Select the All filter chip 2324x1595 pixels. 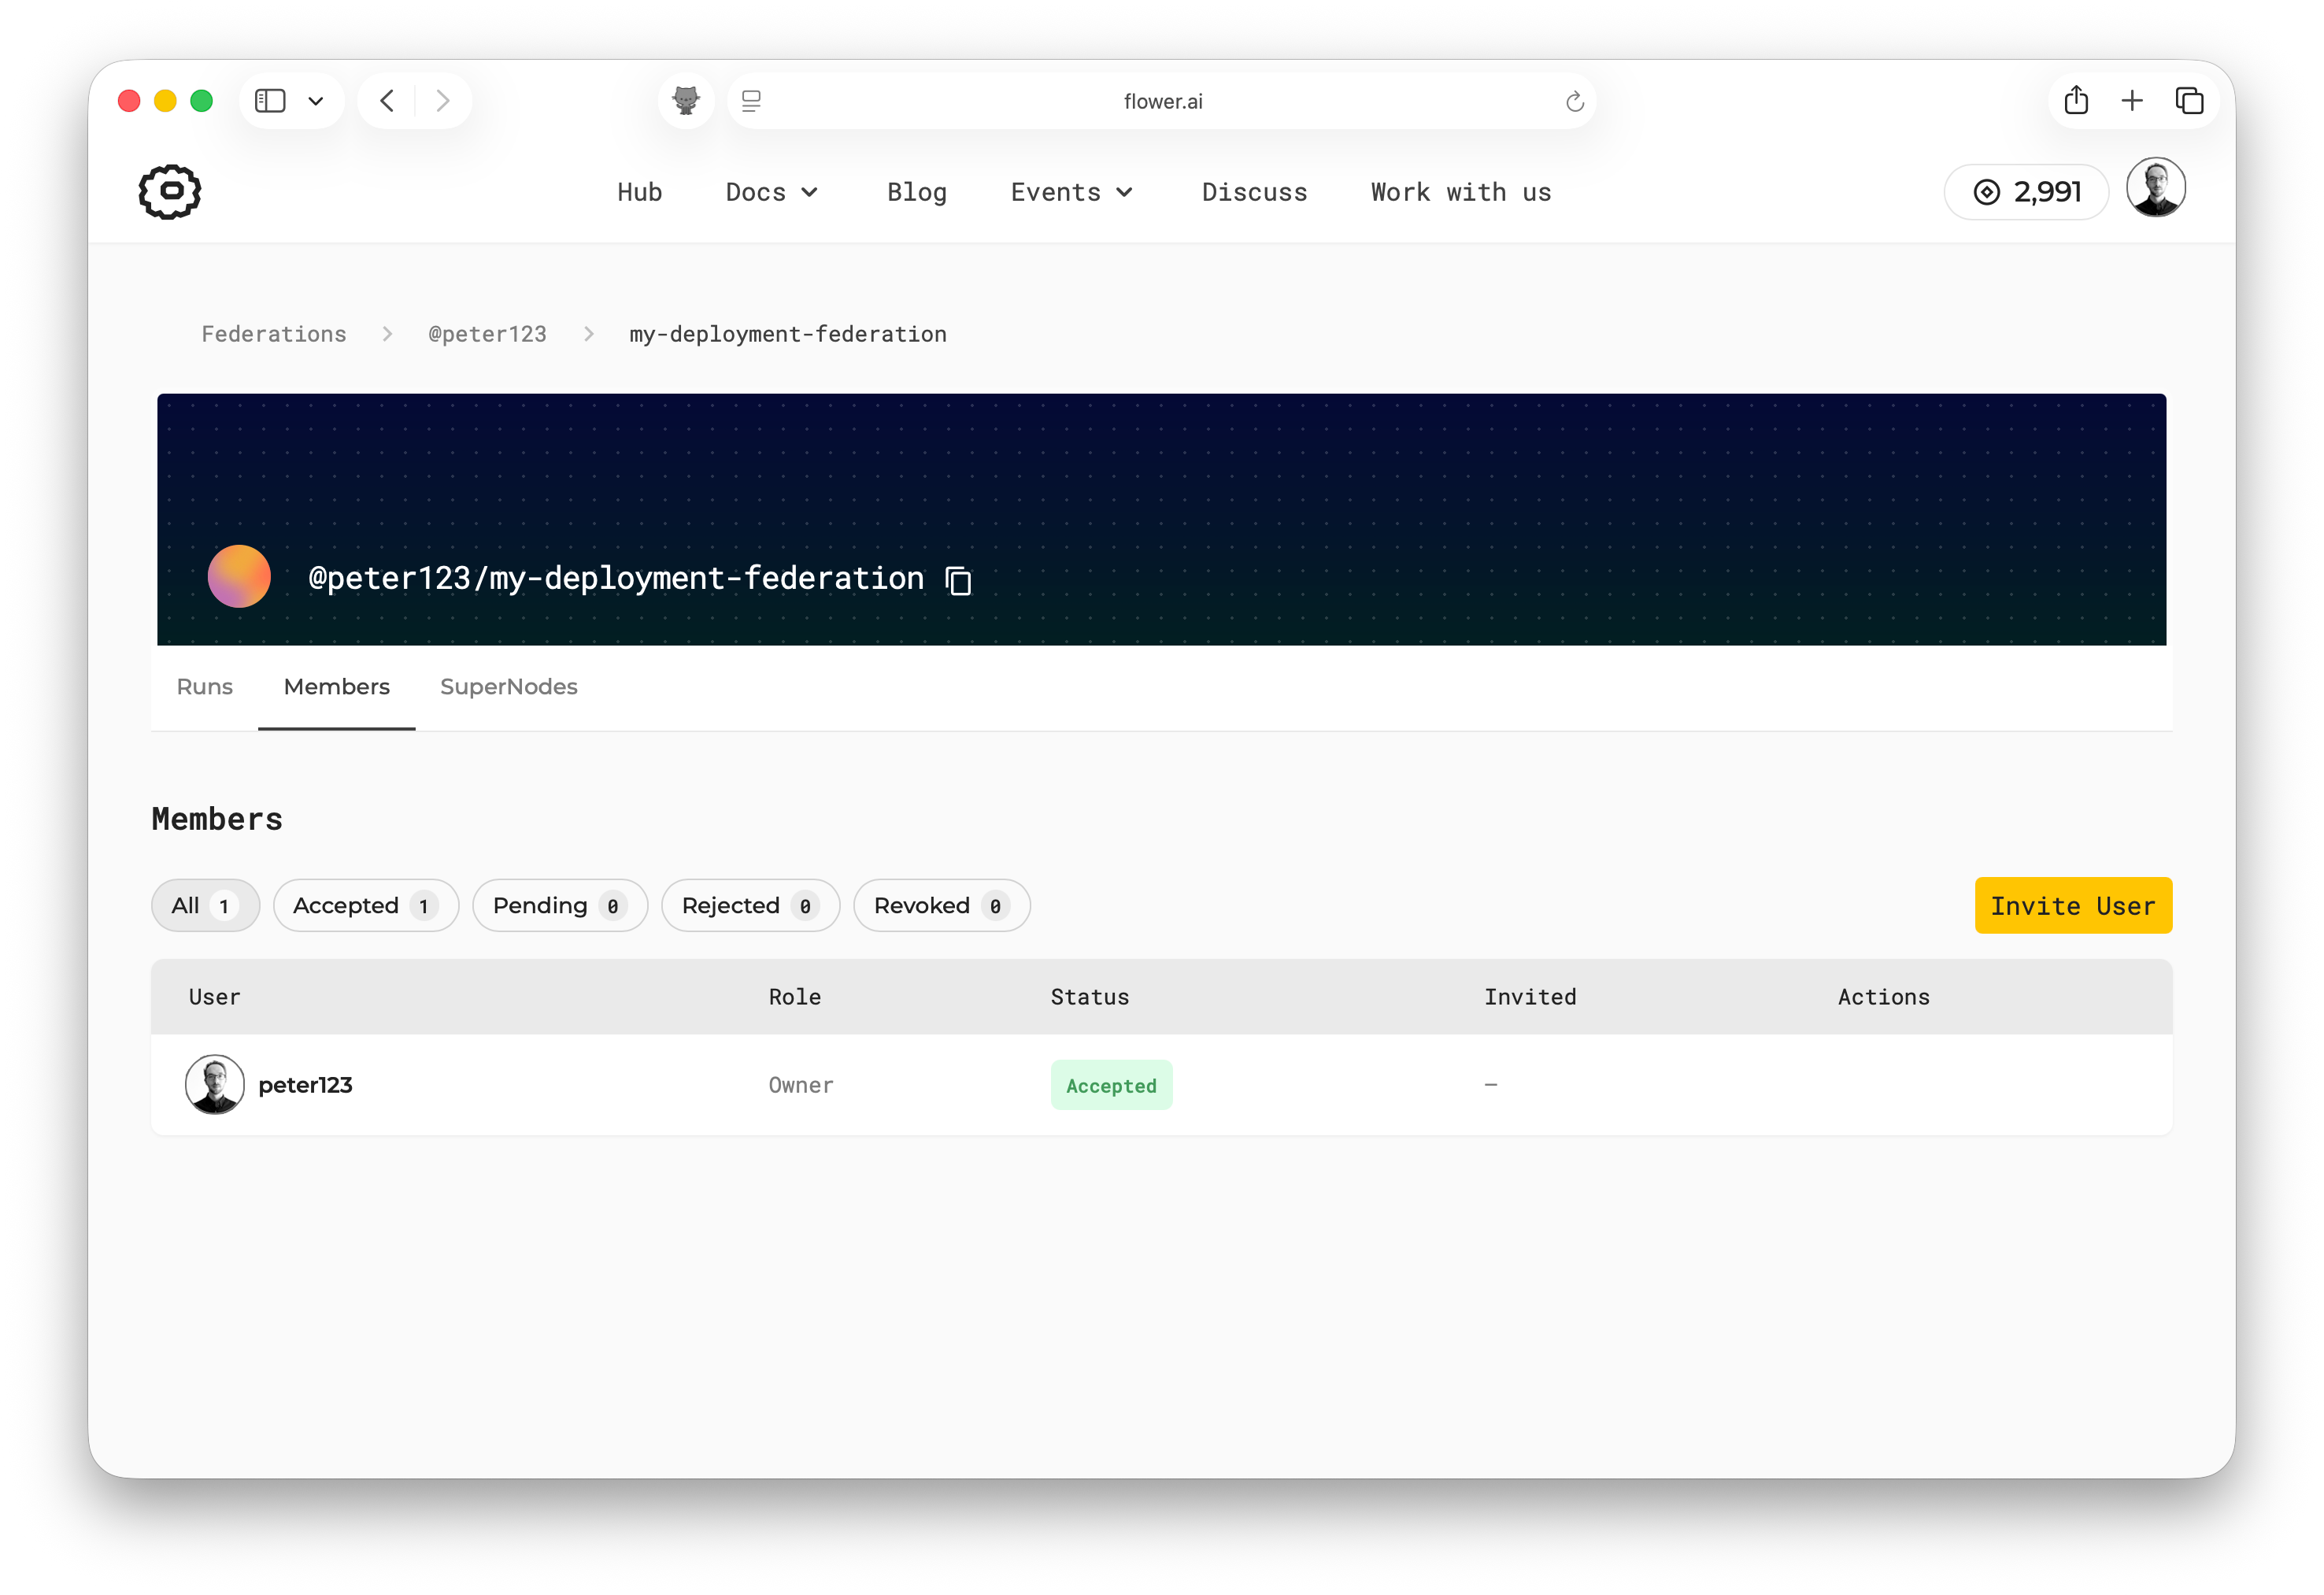pyautogui.click(x=205, y=906)
